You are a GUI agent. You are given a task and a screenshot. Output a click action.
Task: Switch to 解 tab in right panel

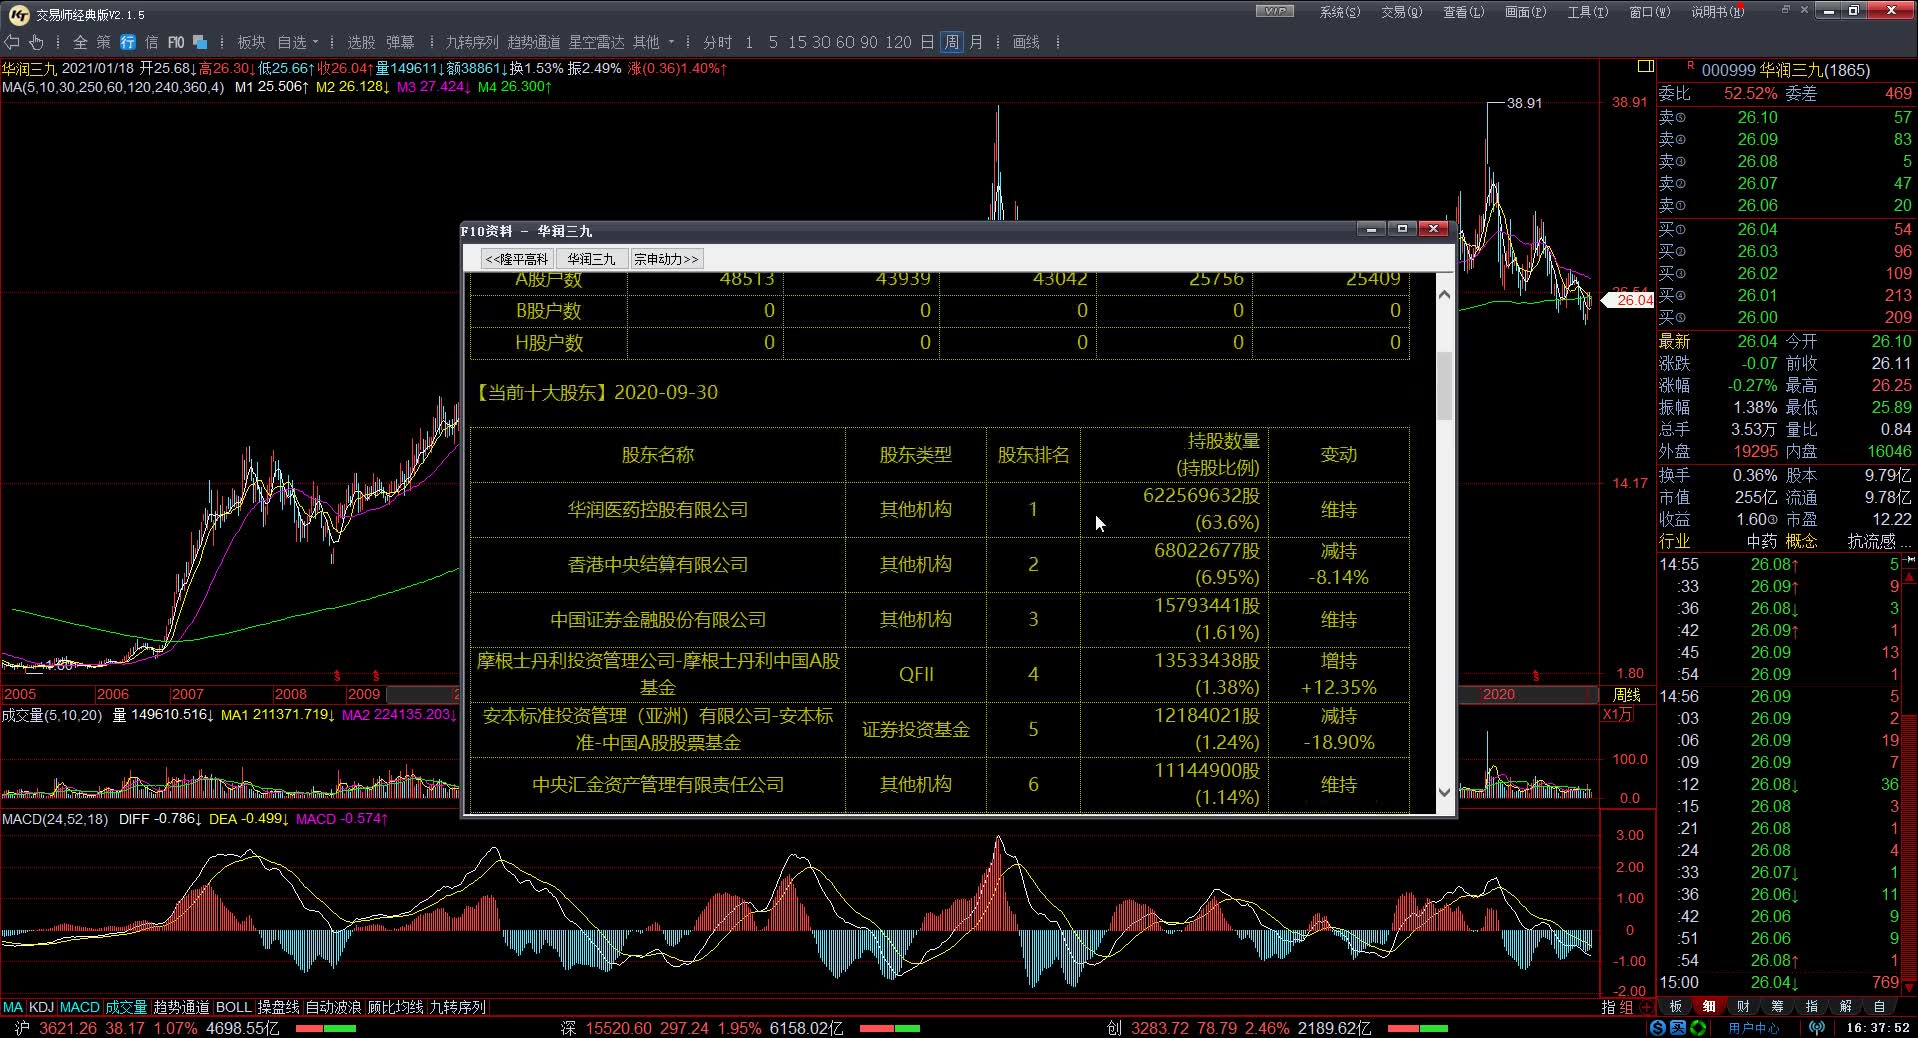coord(1846,1006)
